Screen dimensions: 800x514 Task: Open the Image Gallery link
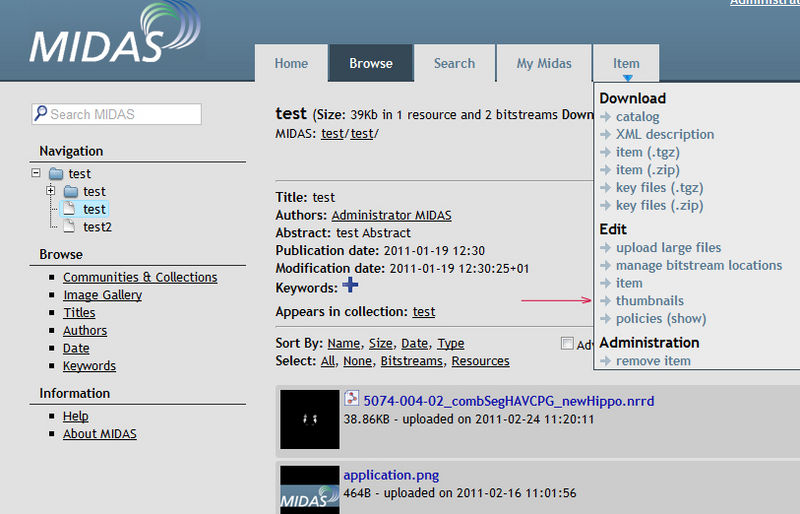click(x=102, y=295)
